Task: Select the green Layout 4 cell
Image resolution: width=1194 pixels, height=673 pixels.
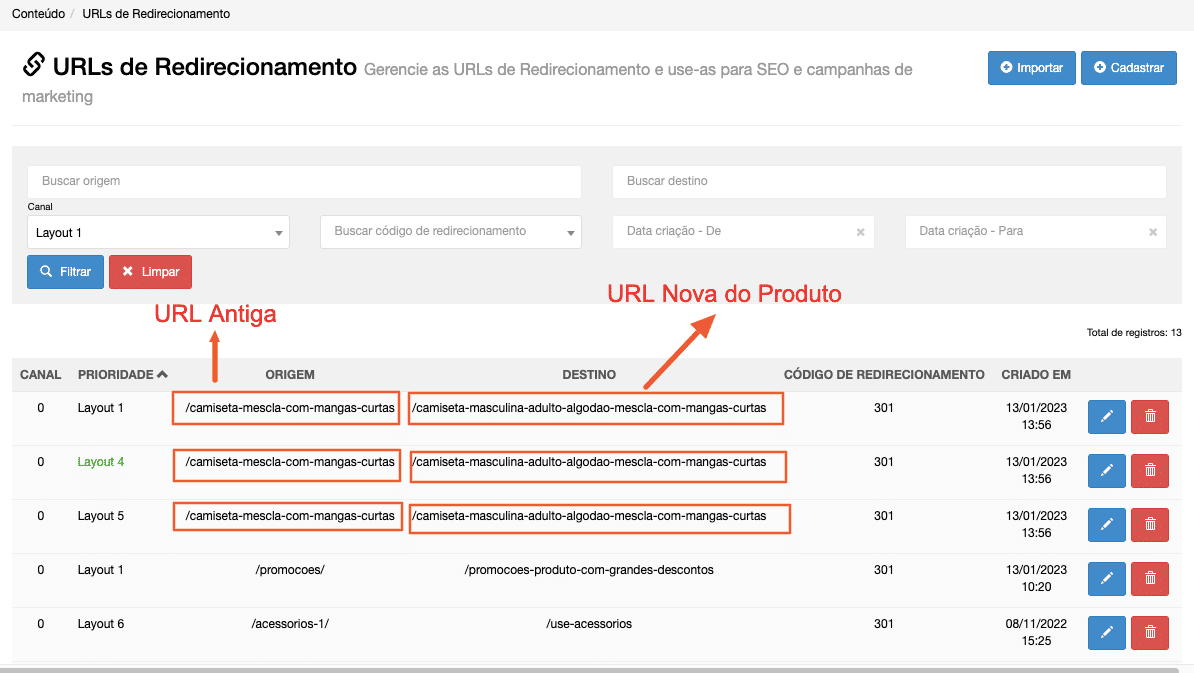Action: point(101,462)
